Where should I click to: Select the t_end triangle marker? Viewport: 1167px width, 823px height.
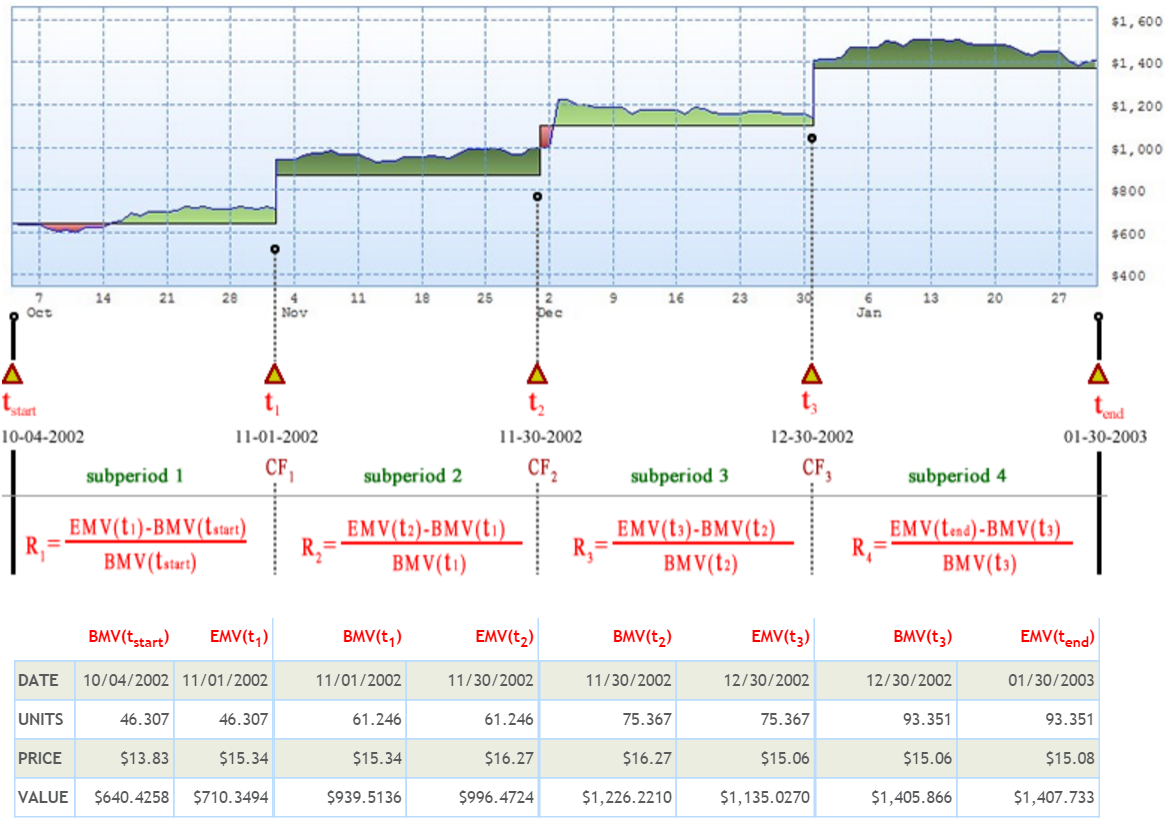coord(1098,374)
